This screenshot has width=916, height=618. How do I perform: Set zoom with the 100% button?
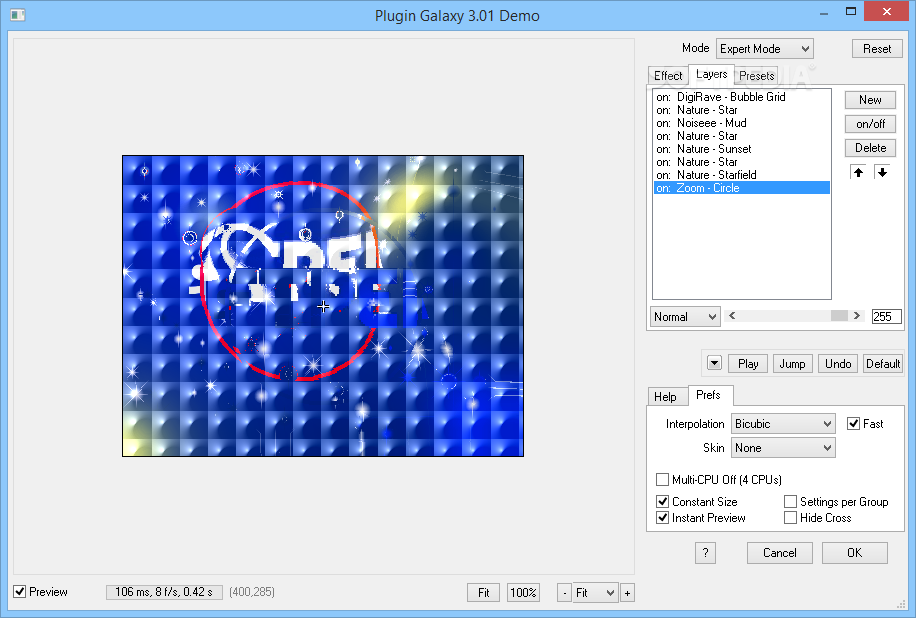[523, 593]
